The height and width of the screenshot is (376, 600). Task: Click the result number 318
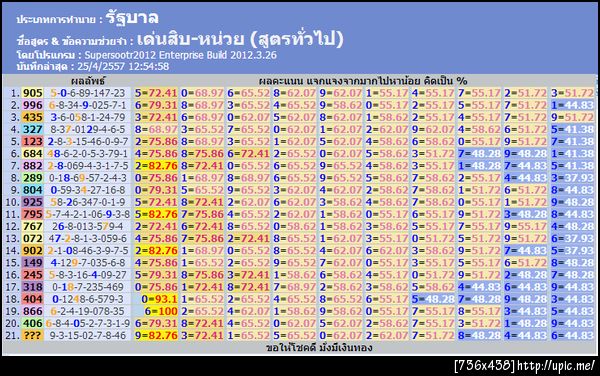coord(32,287)
